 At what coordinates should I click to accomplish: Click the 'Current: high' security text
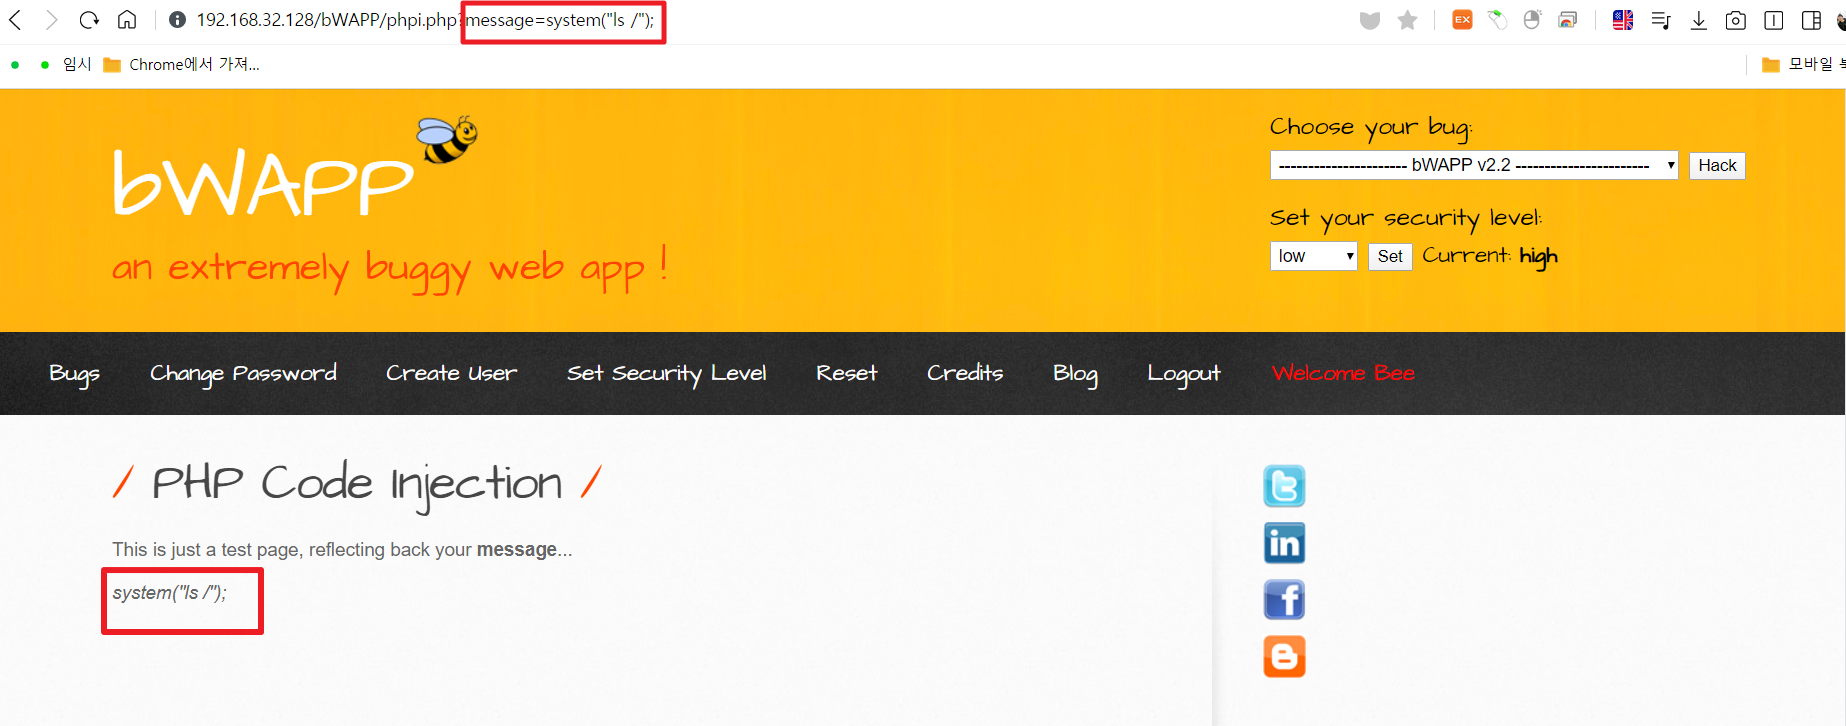click(1490, 257)
